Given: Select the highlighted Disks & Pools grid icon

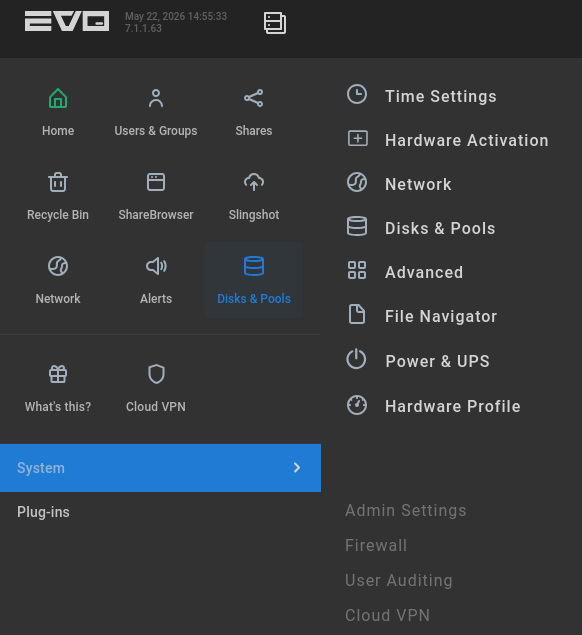Looking at the screenshot, I should point(254,266).
